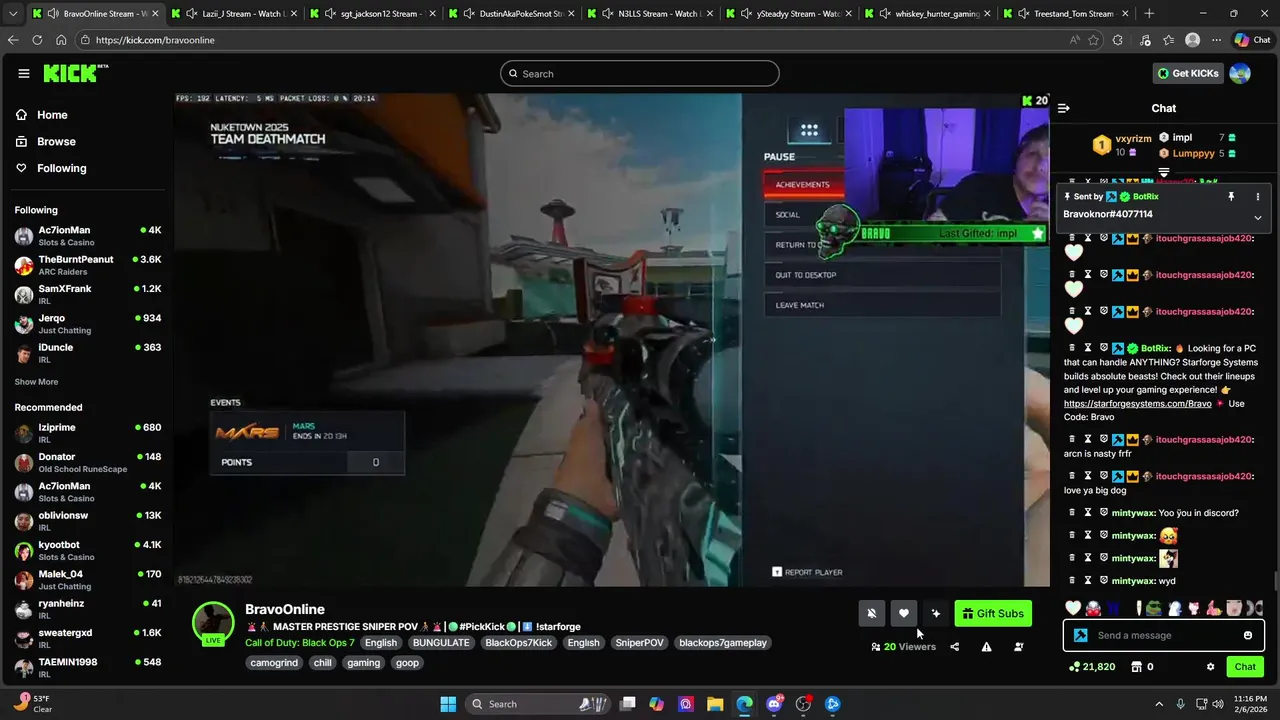Open TheBurntPeanut channel in sidebar

88,265
